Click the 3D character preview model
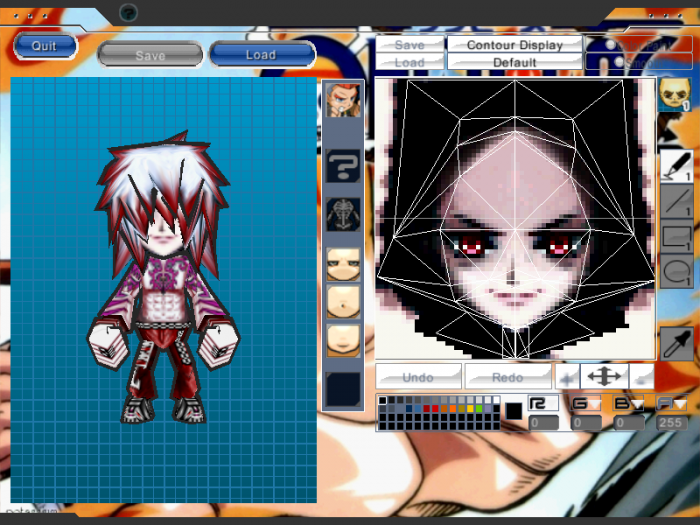Screen dimensions: 700x525 (163, 277)
